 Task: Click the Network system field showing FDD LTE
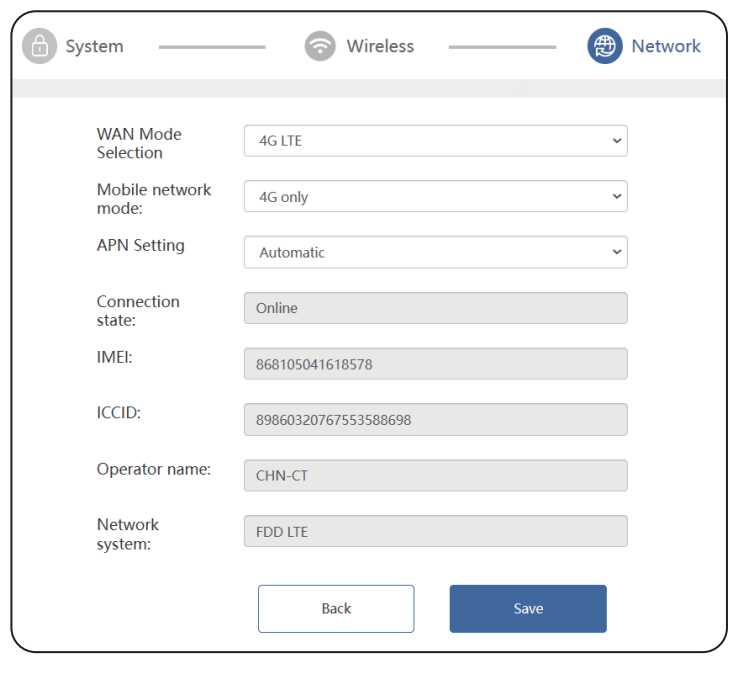tap(435, 531)
